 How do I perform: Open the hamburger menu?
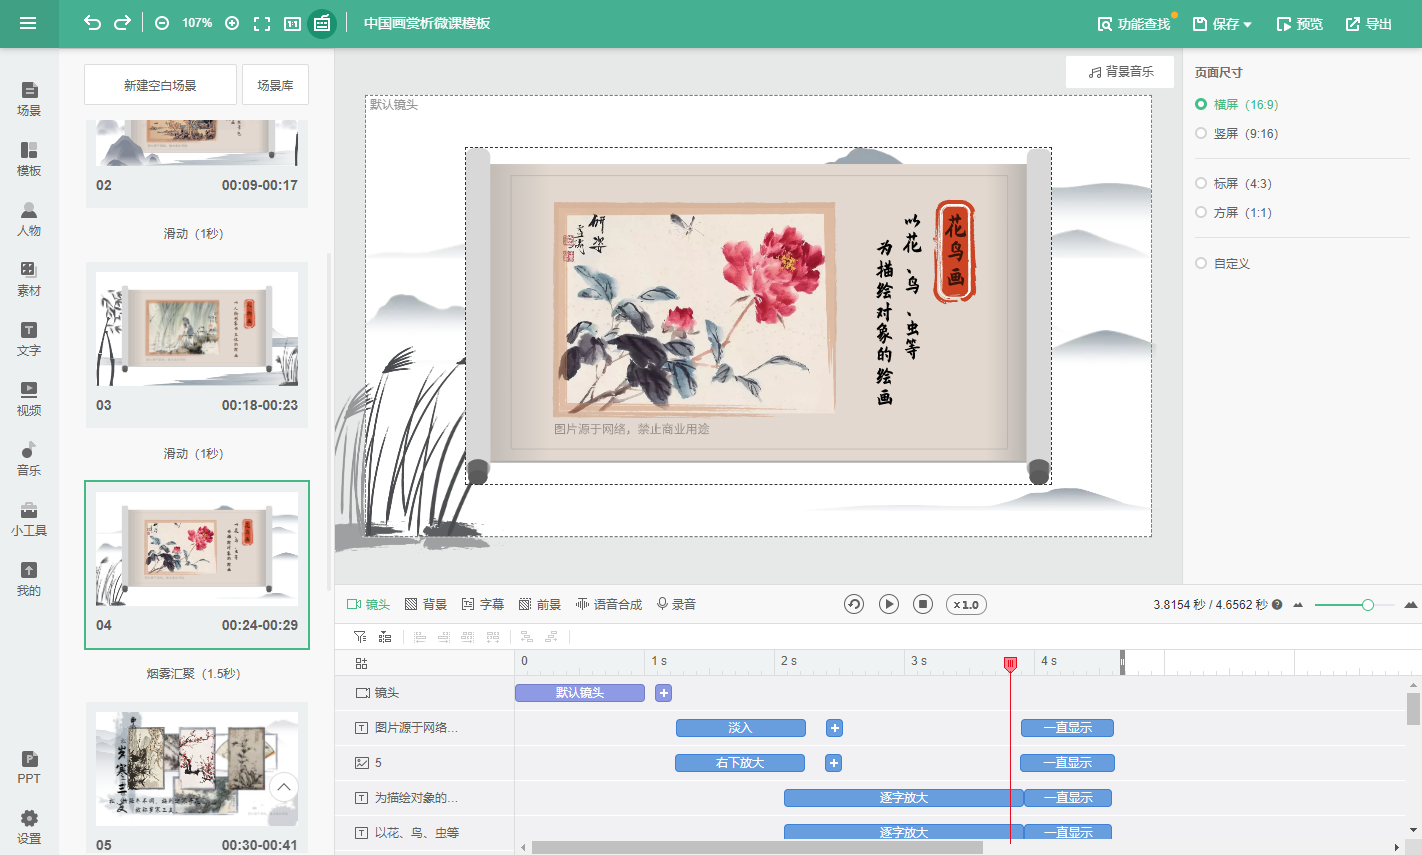click(x=28, y=23)
